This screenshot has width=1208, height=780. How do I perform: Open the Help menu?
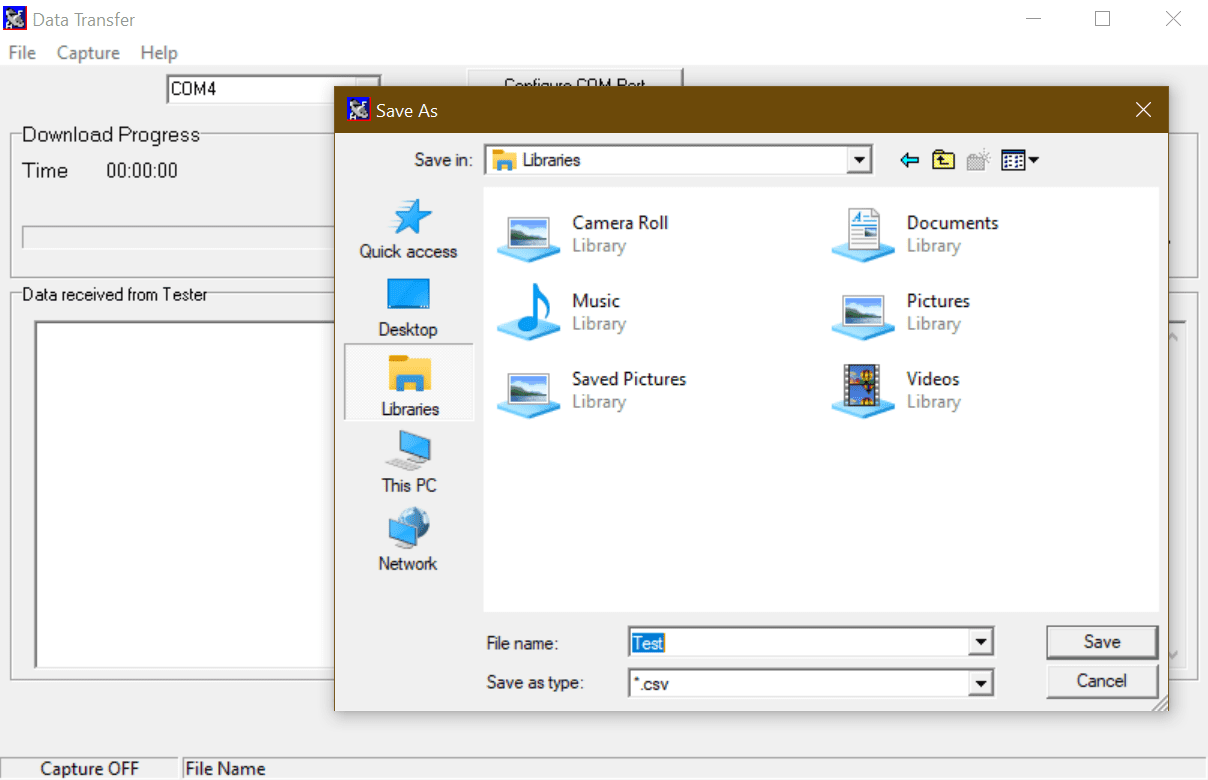pos(159,53)
